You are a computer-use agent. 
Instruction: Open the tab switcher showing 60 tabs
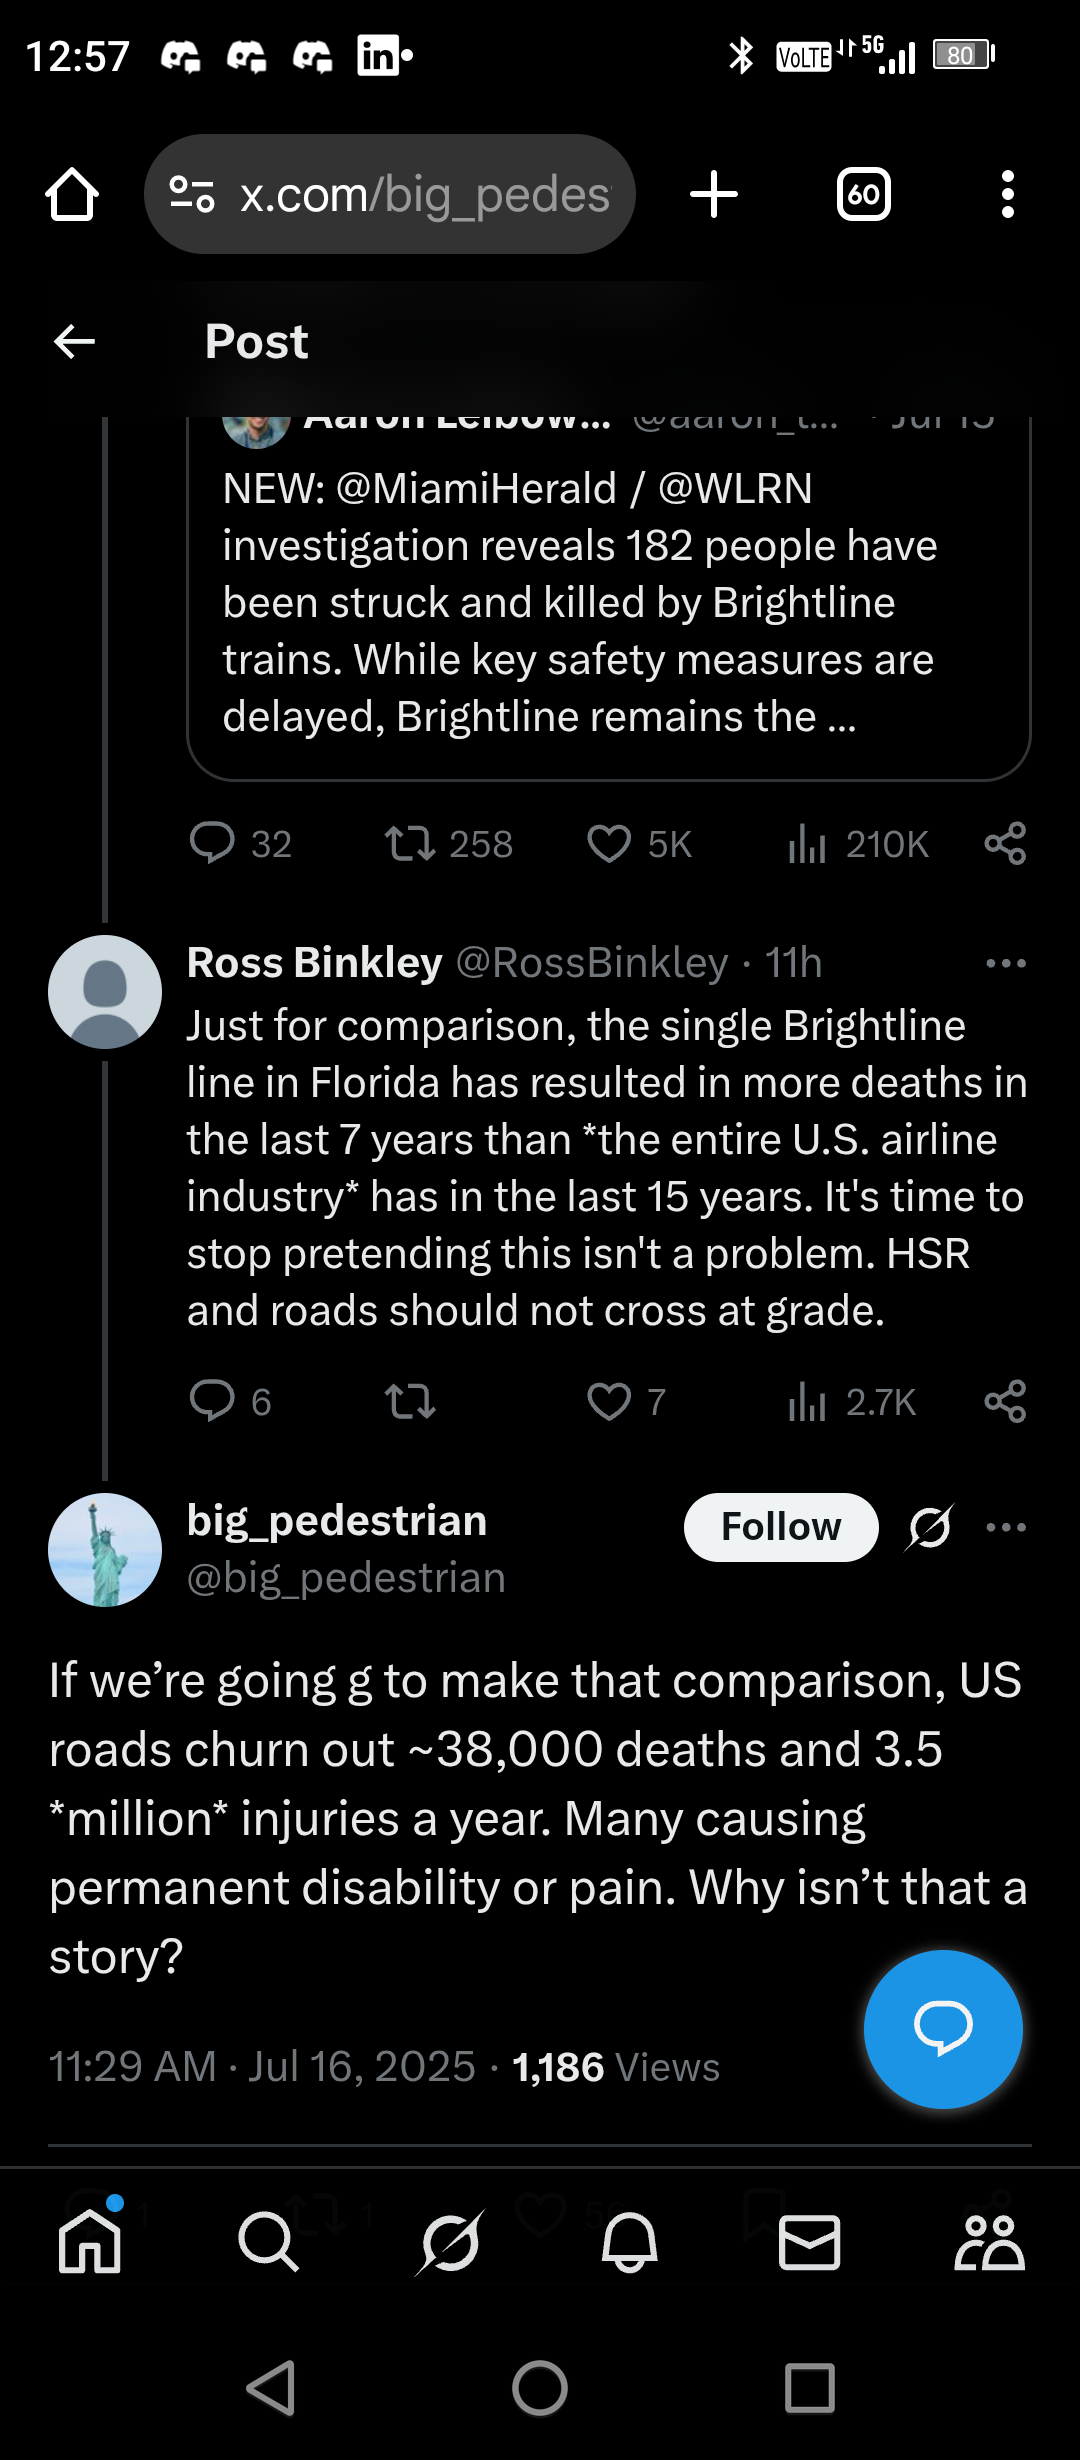tap(863, 194)
